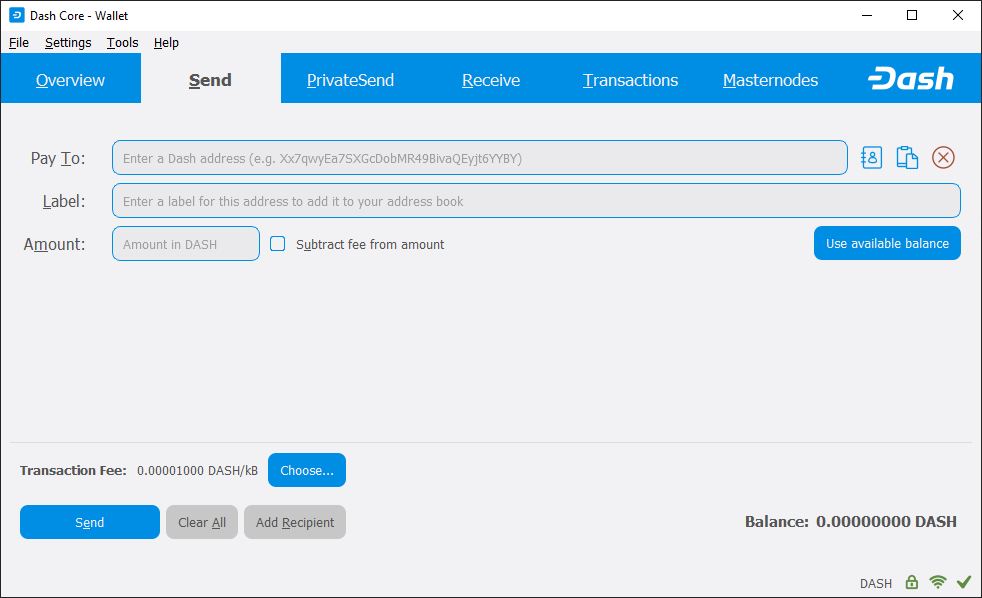982x598 pixels.
Task: Click the balance value 0.00000000 DASH
Action: 886,522
